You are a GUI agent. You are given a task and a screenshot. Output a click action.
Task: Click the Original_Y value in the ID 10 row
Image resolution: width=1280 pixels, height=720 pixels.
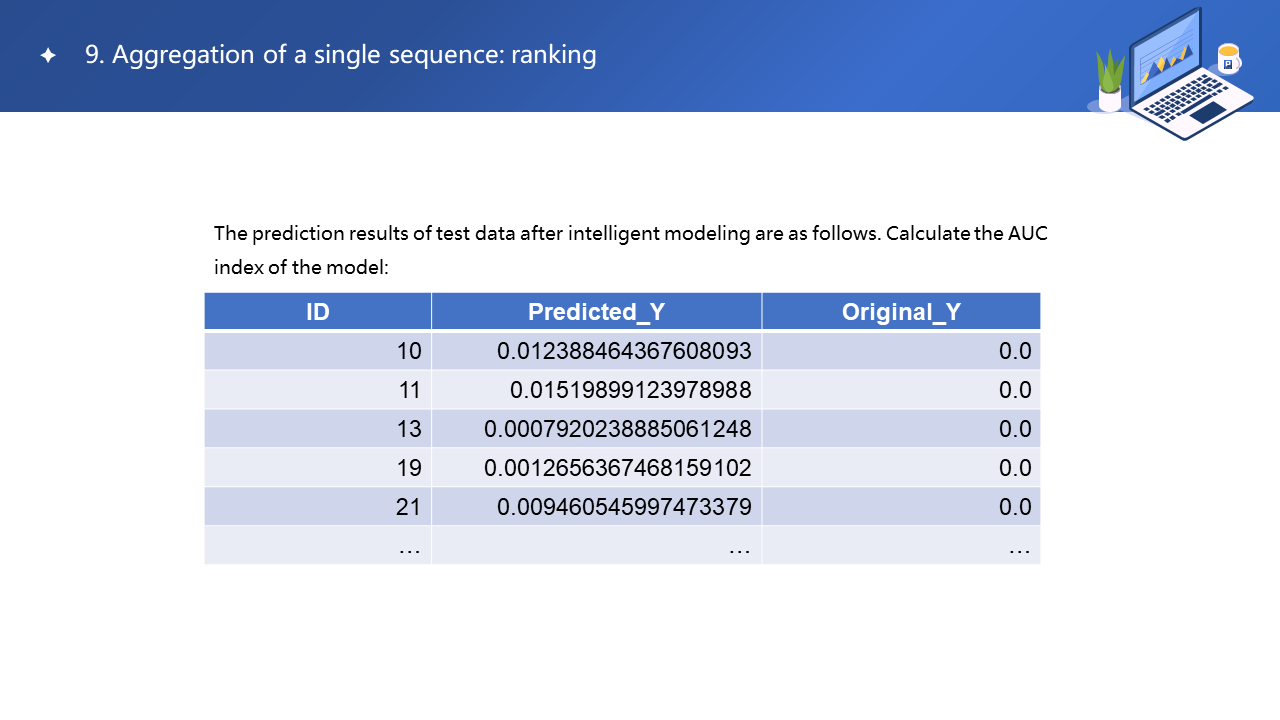click(x=1015, y=351)
